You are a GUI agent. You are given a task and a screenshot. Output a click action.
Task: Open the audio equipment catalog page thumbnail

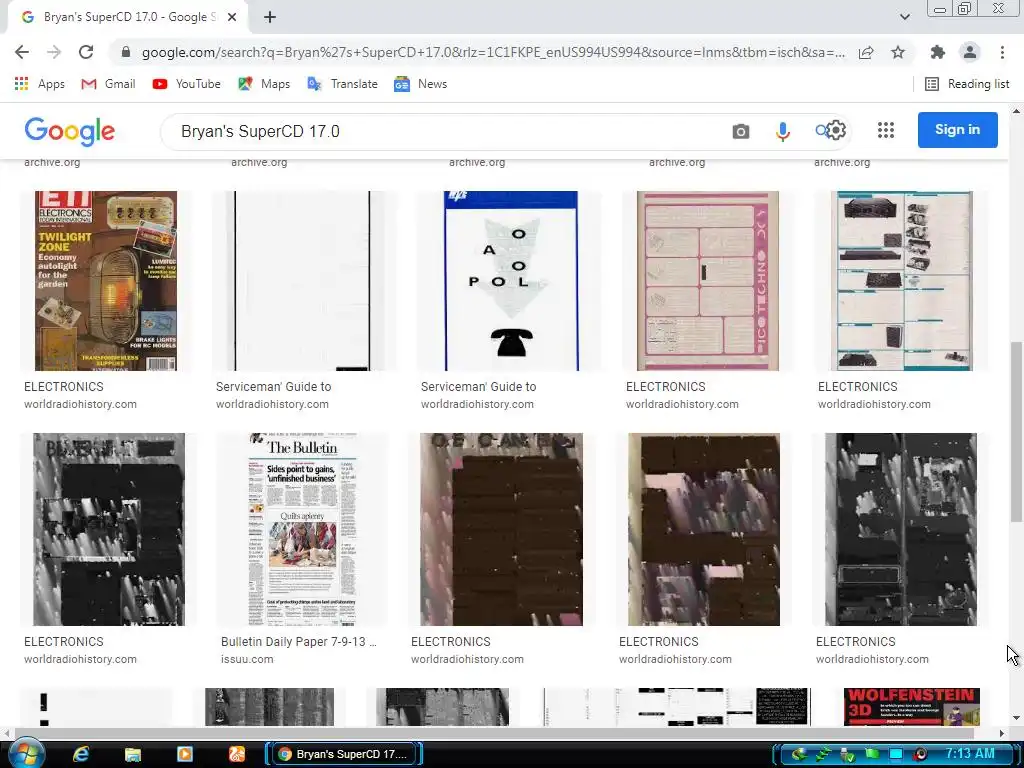[x=904, y=281]
